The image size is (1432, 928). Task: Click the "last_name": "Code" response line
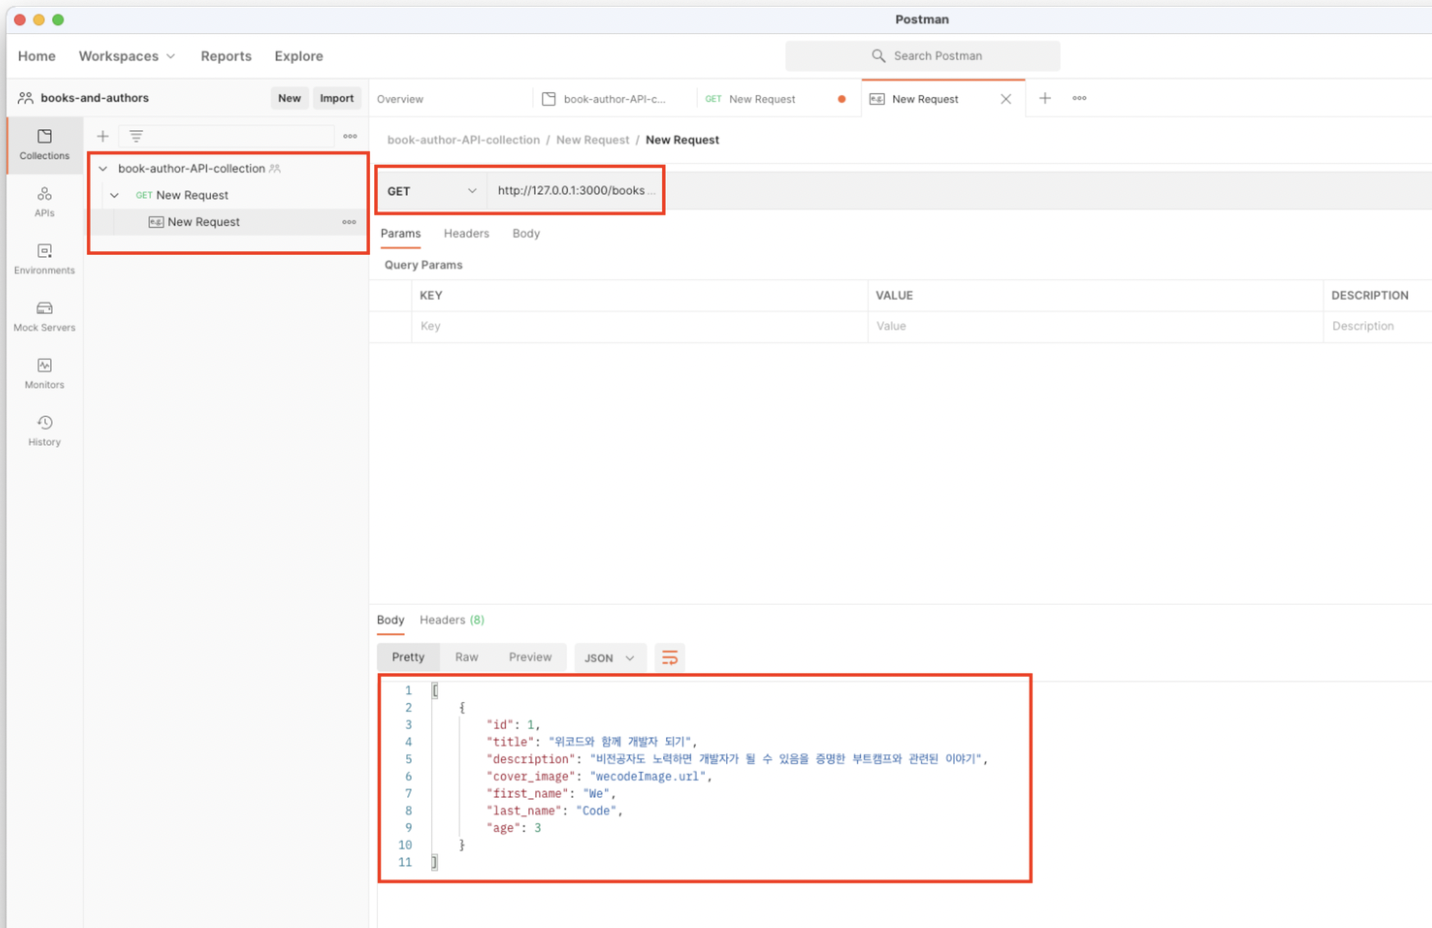click(x=554, y=811)
